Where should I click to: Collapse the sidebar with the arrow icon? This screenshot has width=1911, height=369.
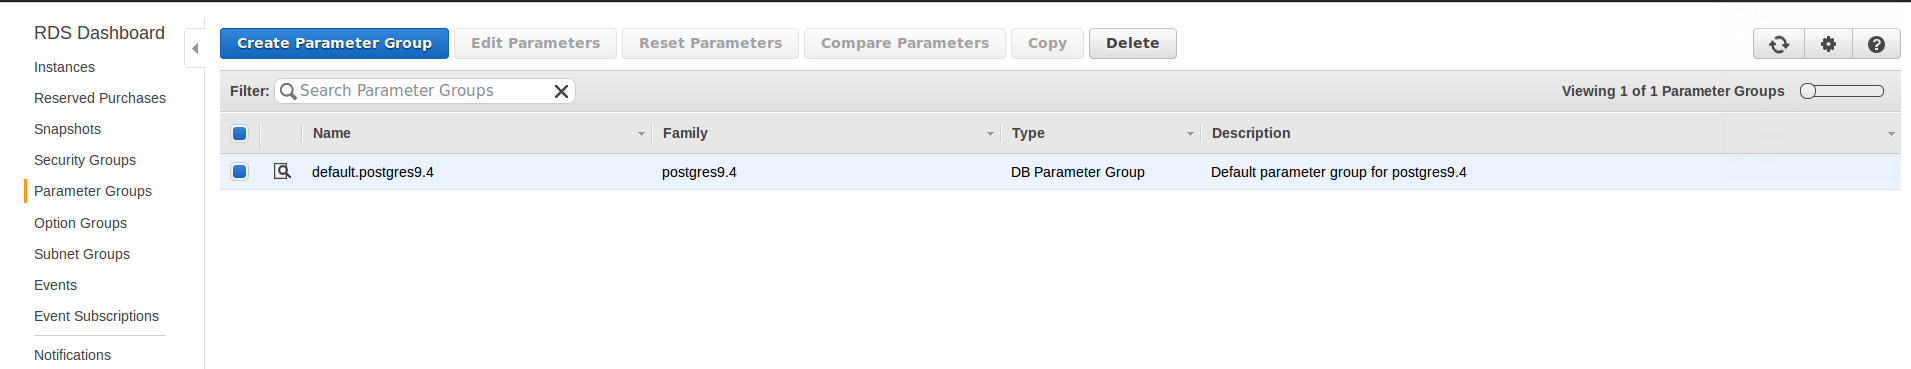pos(195,48)
